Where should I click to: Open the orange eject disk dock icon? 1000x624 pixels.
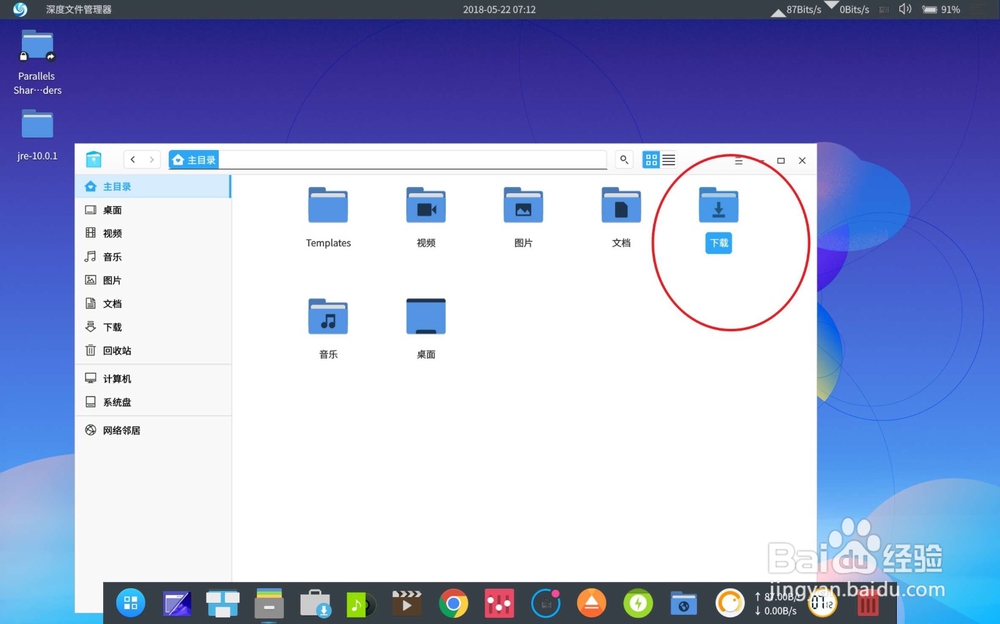point(591,603)
